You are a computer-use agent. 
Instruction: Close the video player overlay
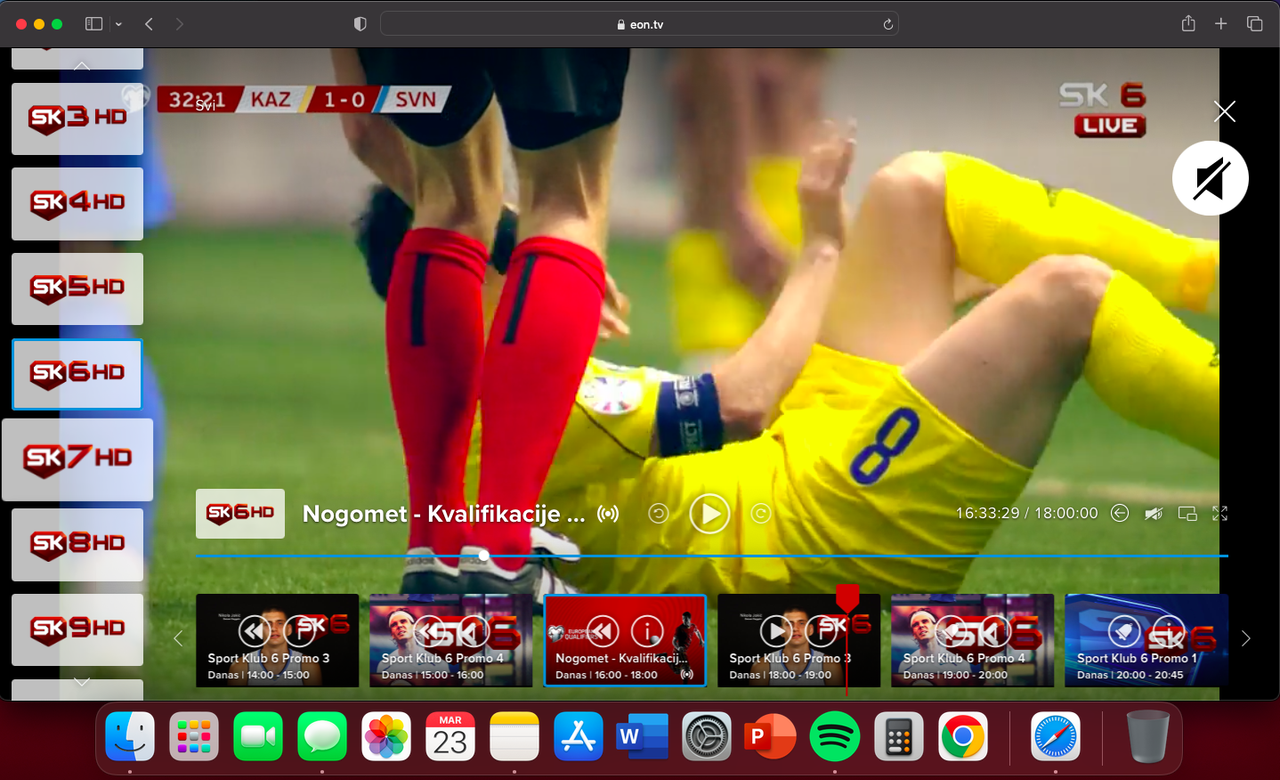1224,111
